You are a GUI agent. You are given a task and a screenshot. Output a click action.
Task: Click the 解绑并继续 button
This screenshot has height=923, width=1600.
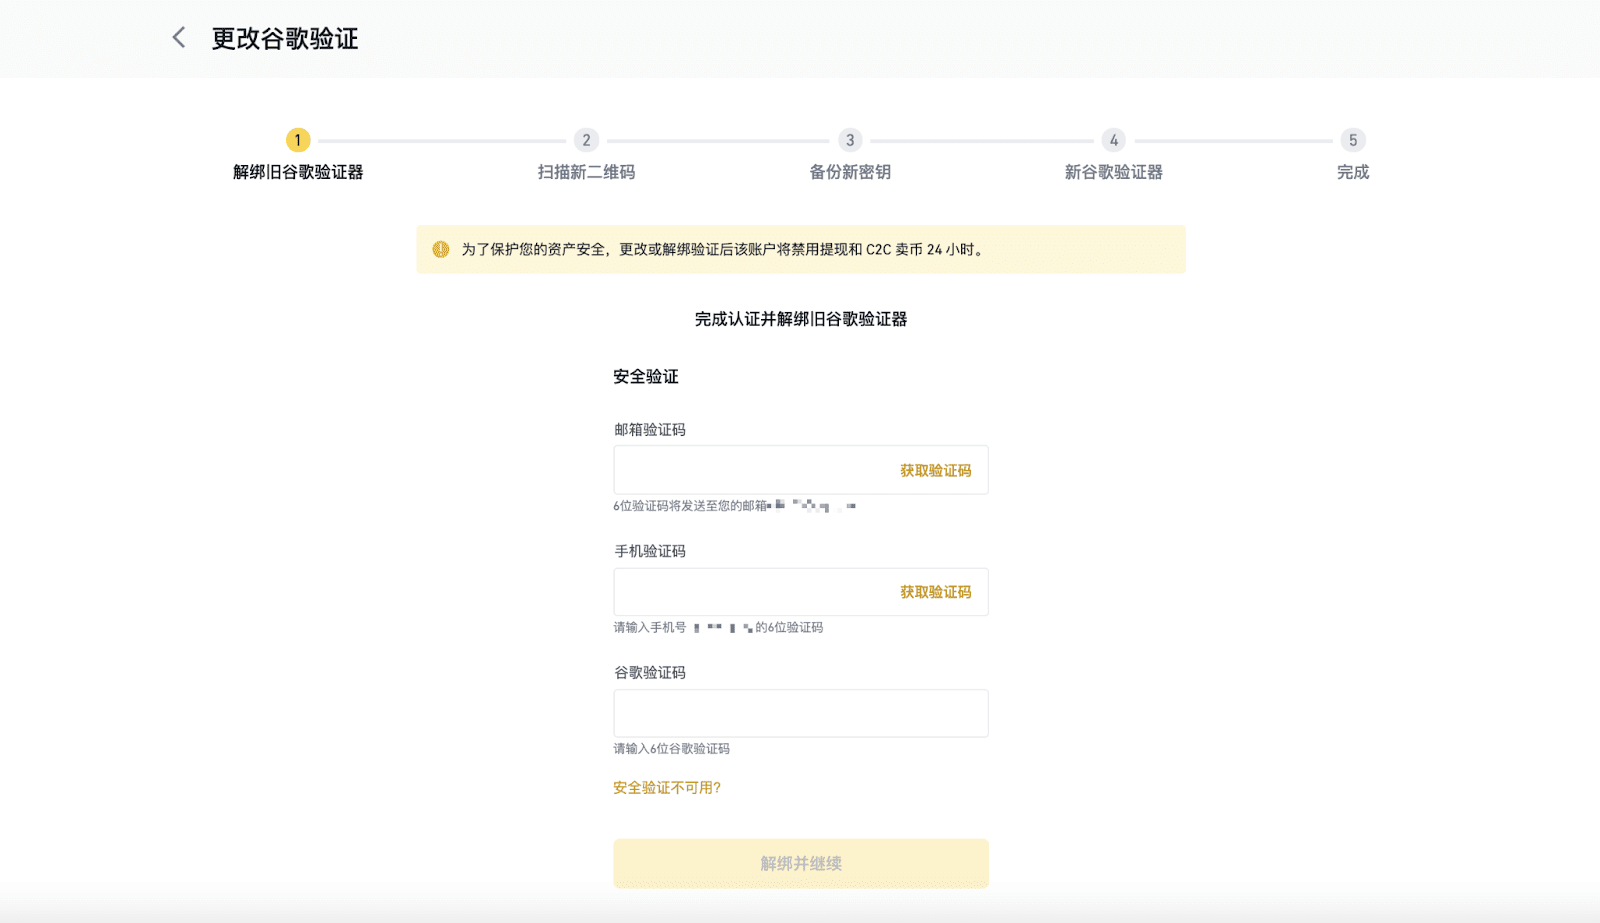(801, 863)
